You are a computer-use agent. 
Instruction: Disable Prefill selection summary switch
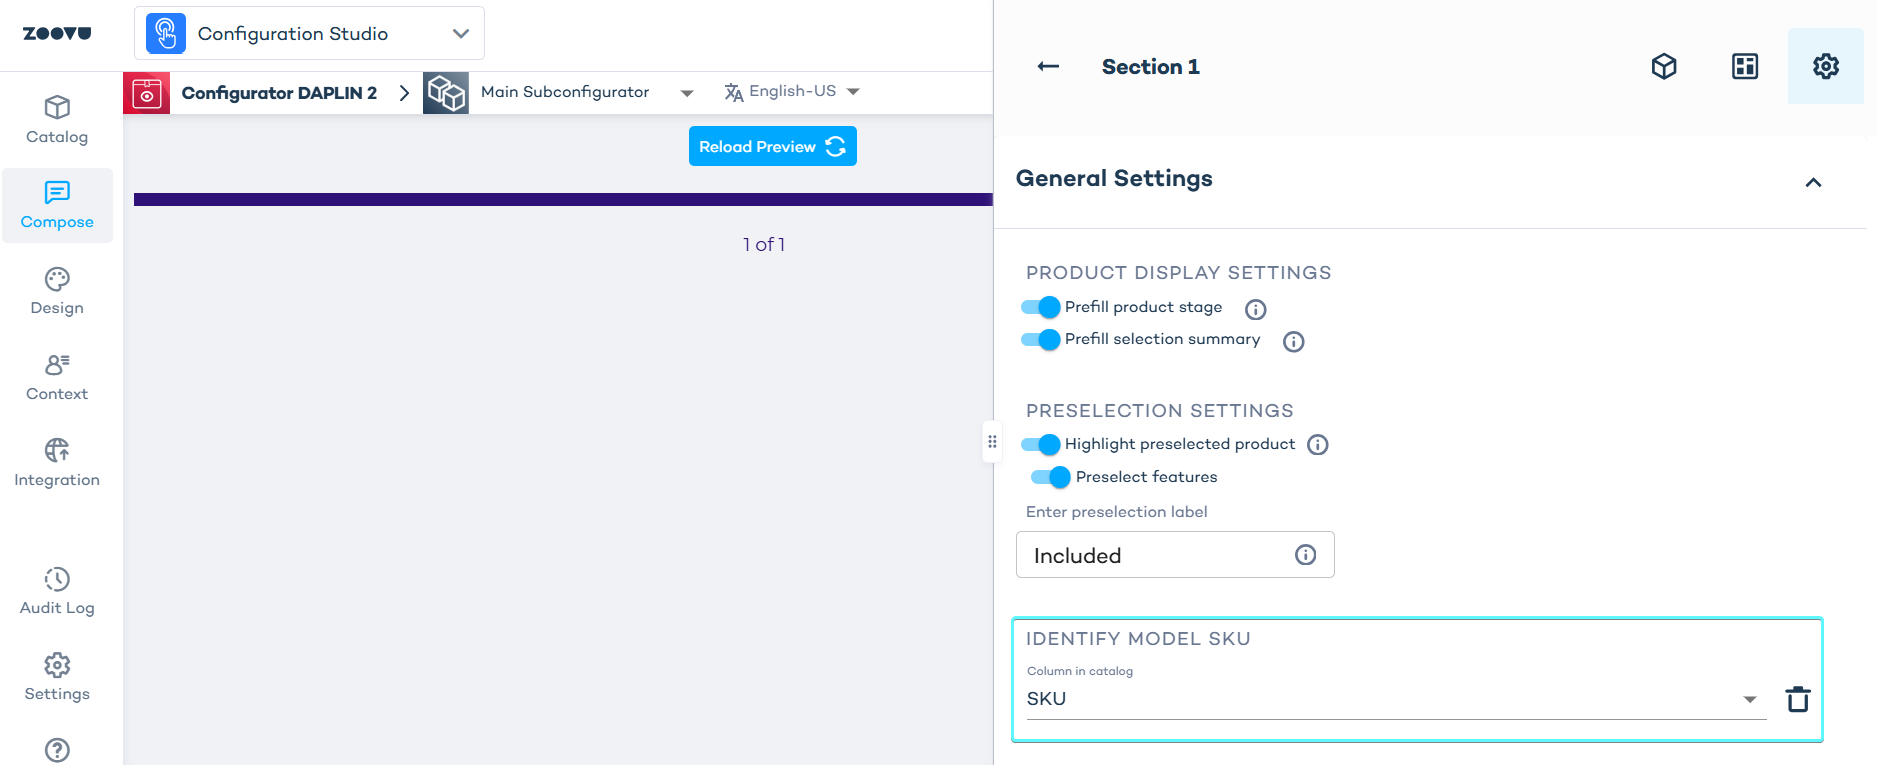(1041, 340)
